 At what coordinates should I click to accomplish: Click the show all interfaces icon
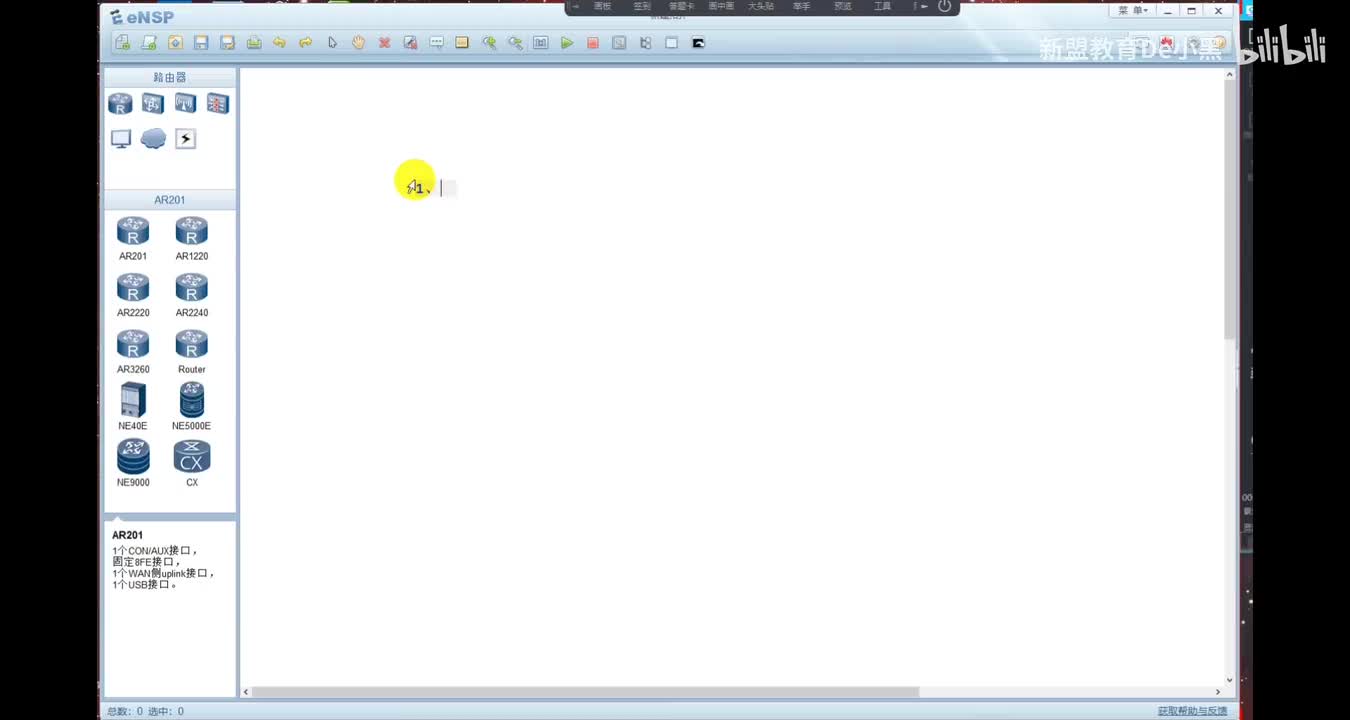point(645,43)
